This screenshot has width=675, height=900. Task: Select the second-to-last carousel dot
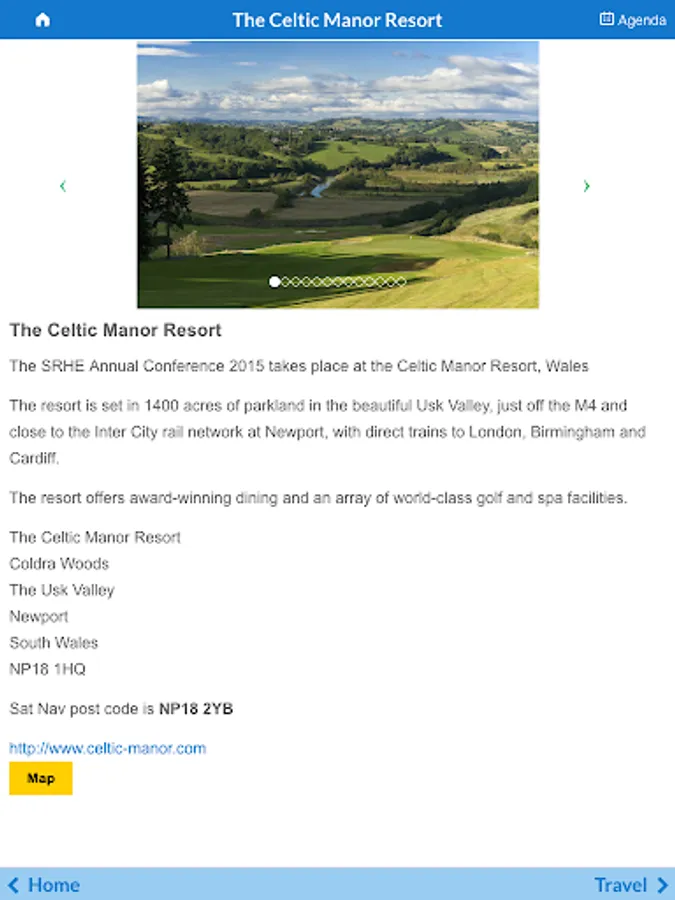pos(390,282)
